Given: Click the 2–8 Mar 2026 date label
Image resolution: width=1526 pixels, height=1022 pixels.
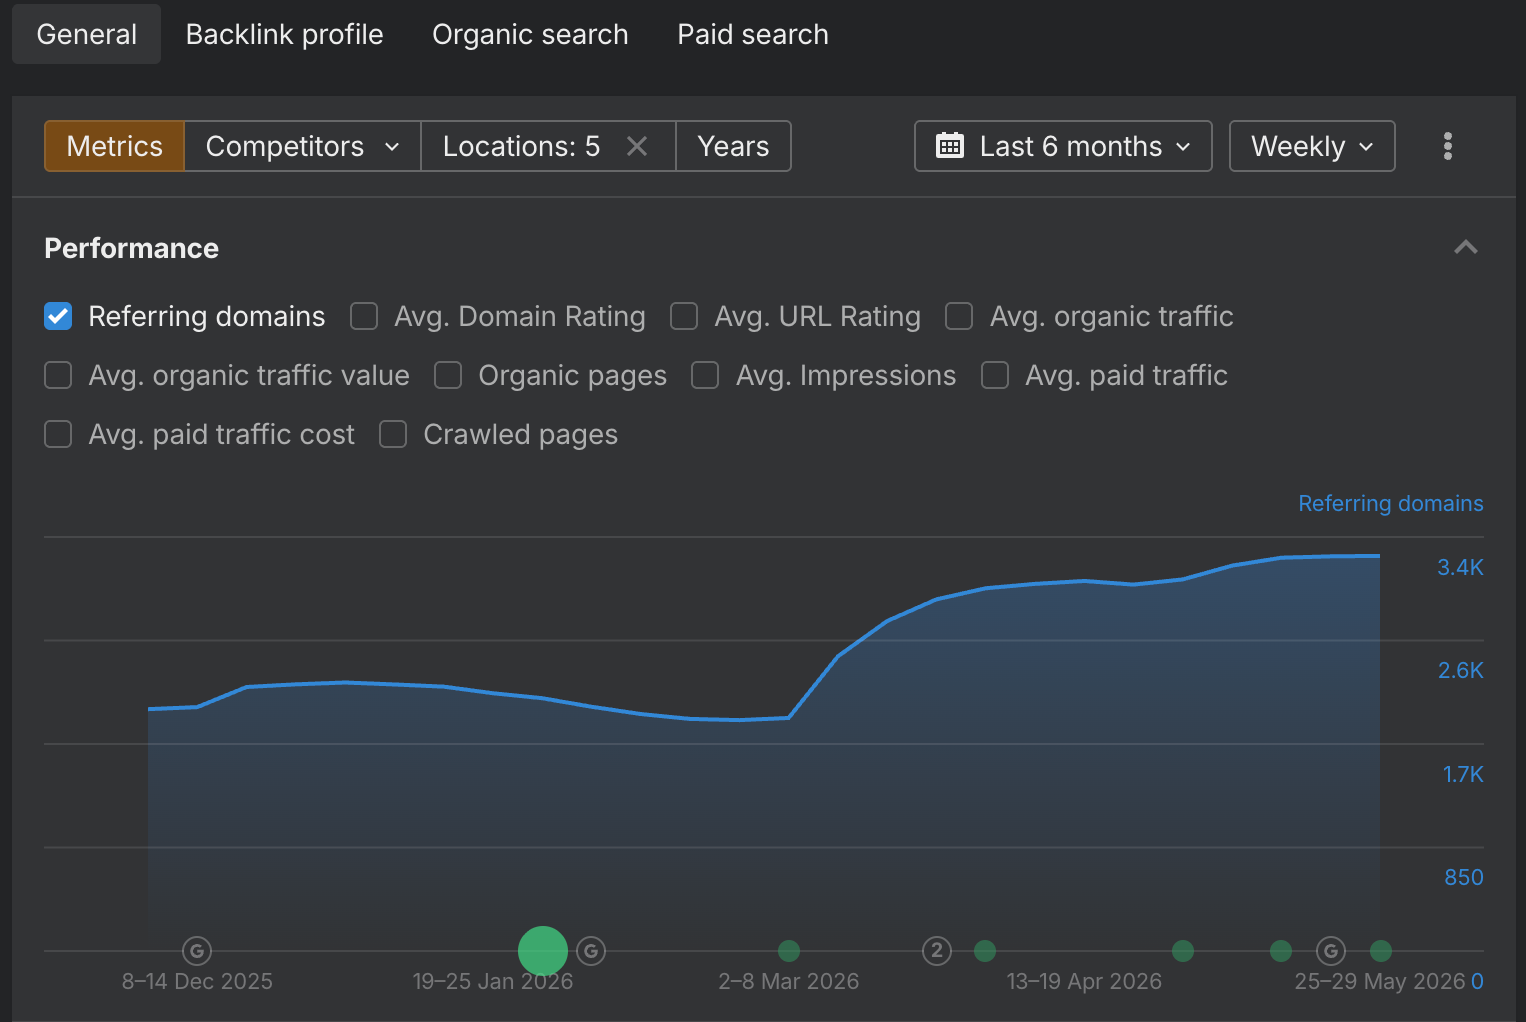Looking at the screenshot, I should point(789,981).
